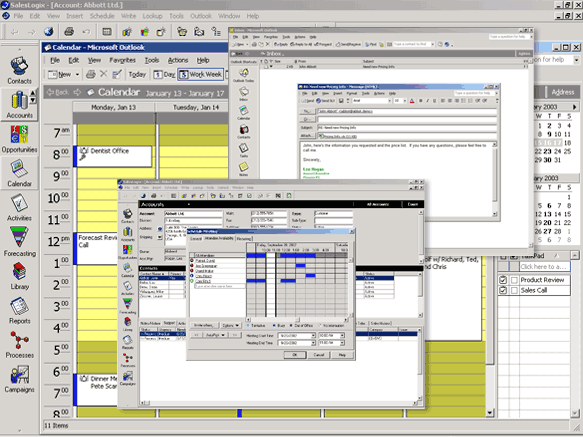
Task: Click Bold in the message window toolbar
Action: [421, 101]
